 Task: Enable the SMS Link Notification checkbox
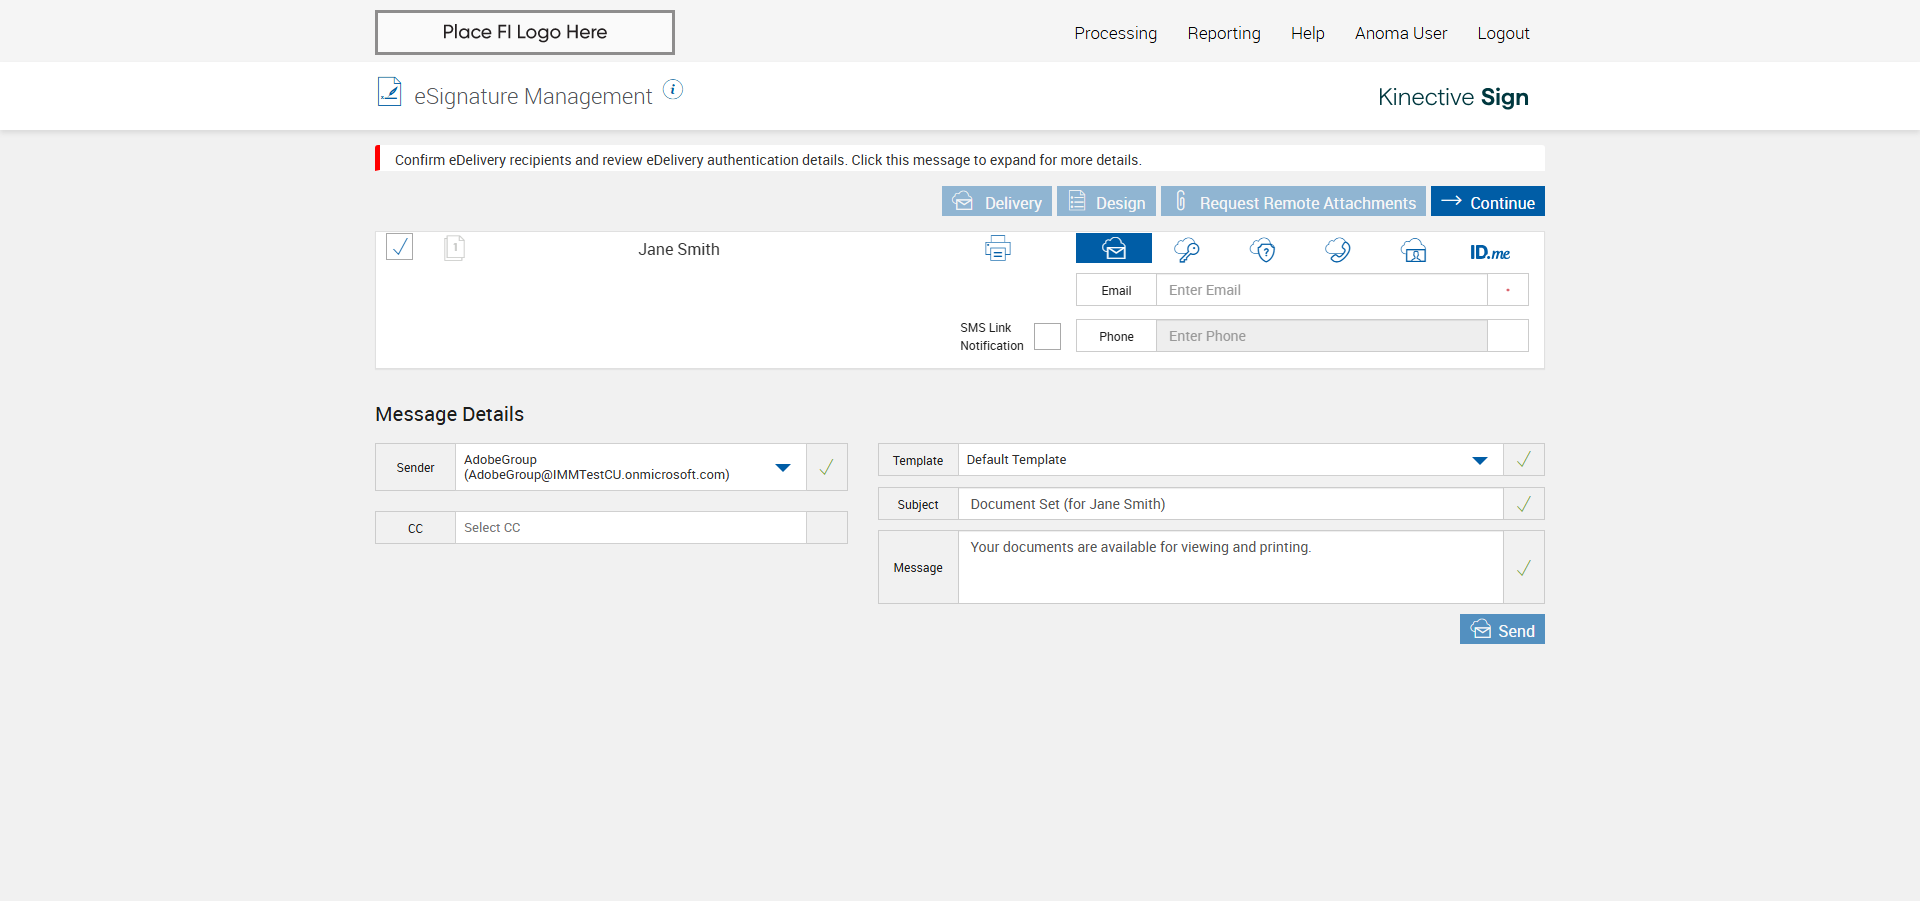pos(1047,336)
